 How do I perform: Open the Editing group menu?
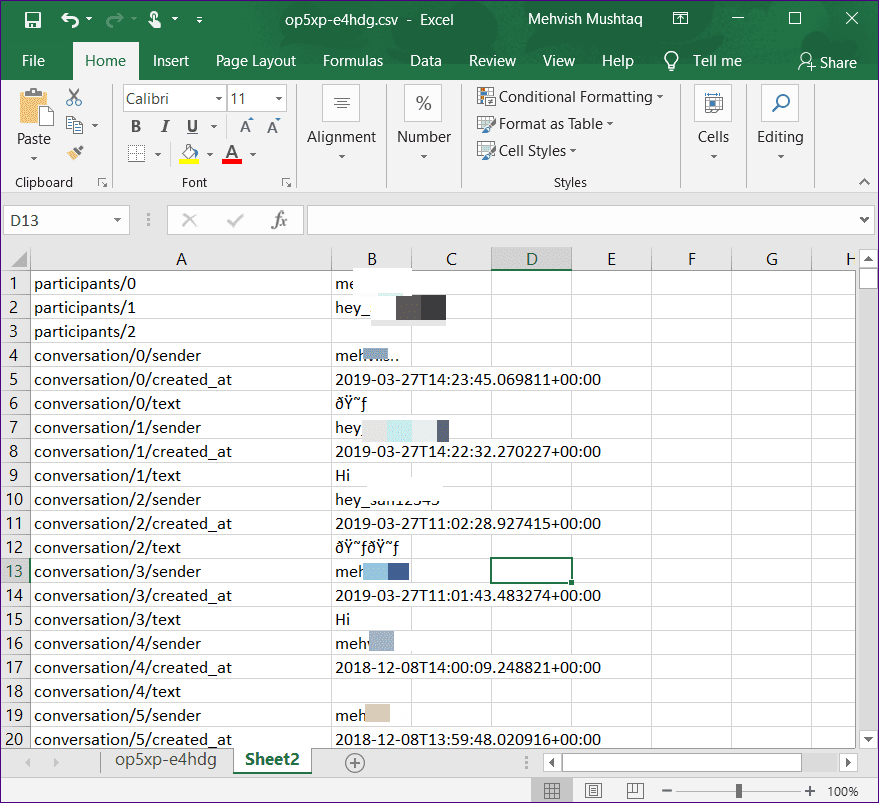tap(780, 124)
